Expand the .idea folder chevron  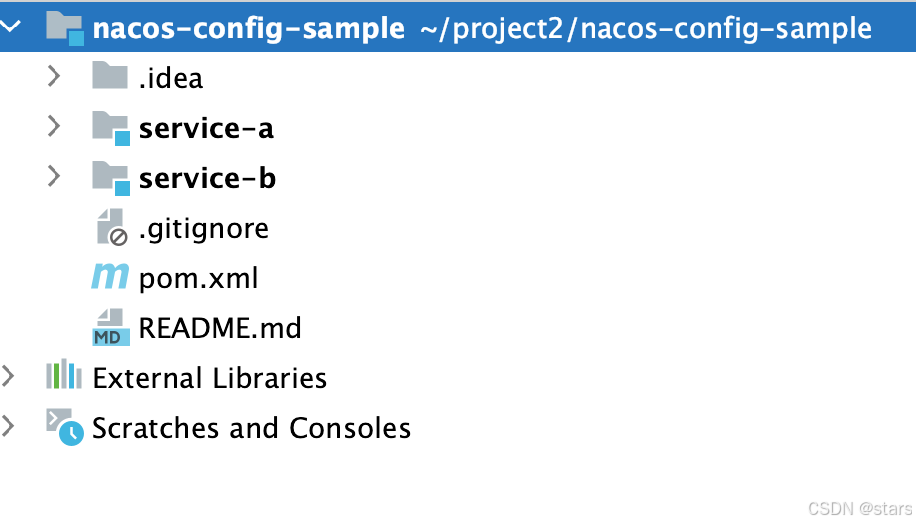coord(54,76)
